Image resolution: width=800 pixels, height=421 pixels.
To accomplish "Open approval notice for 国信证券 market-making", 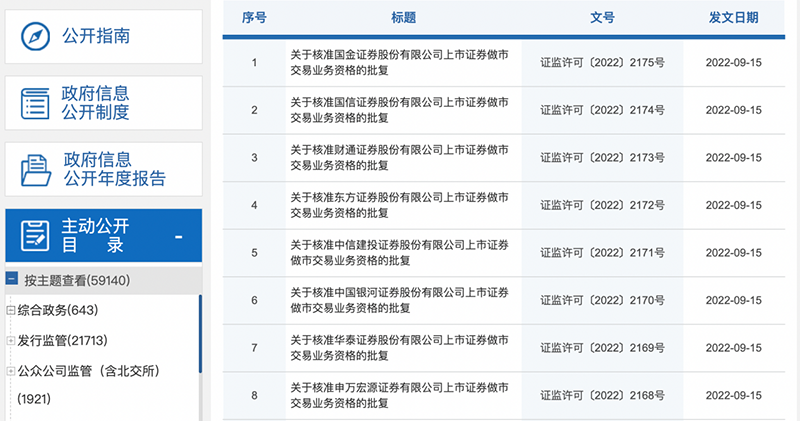I will 399,110.
